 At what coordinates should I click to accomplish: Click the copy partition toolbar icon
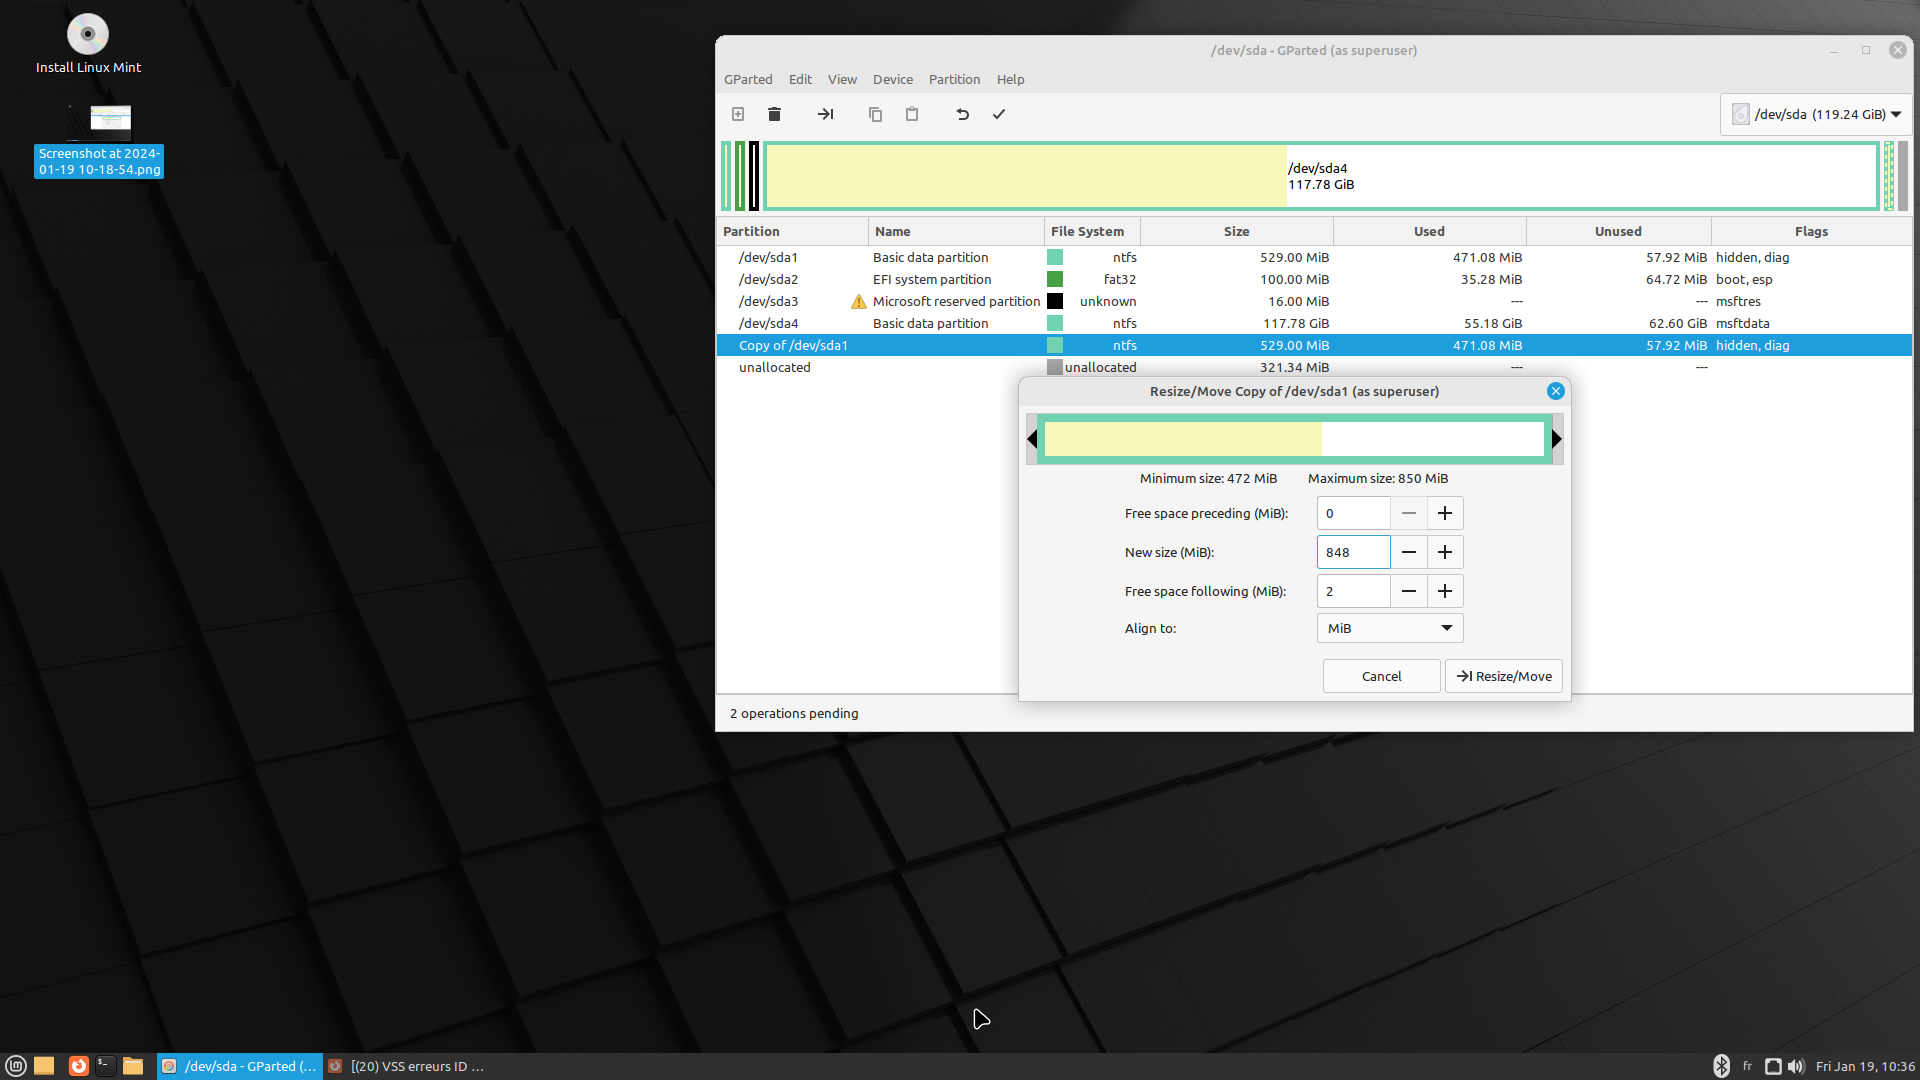[x=875, y=114]
